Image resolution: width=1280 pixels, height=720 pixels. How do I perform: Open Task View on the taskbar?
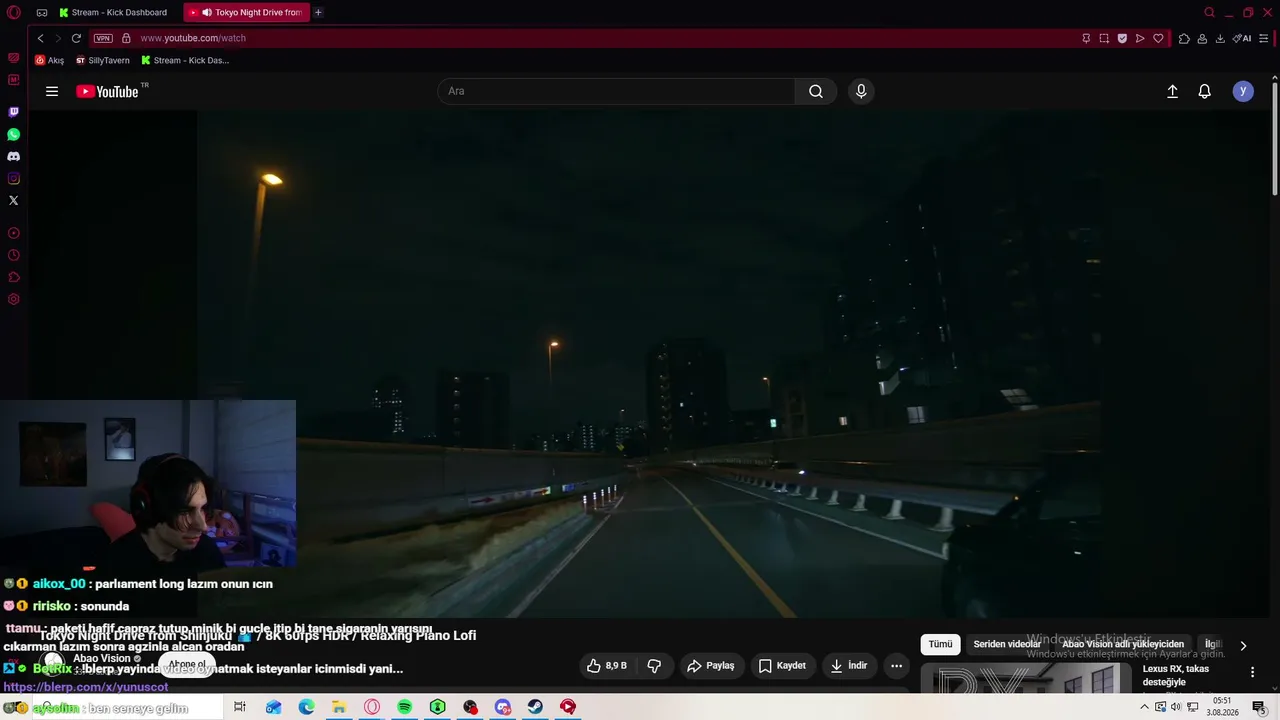click(240, 707)
